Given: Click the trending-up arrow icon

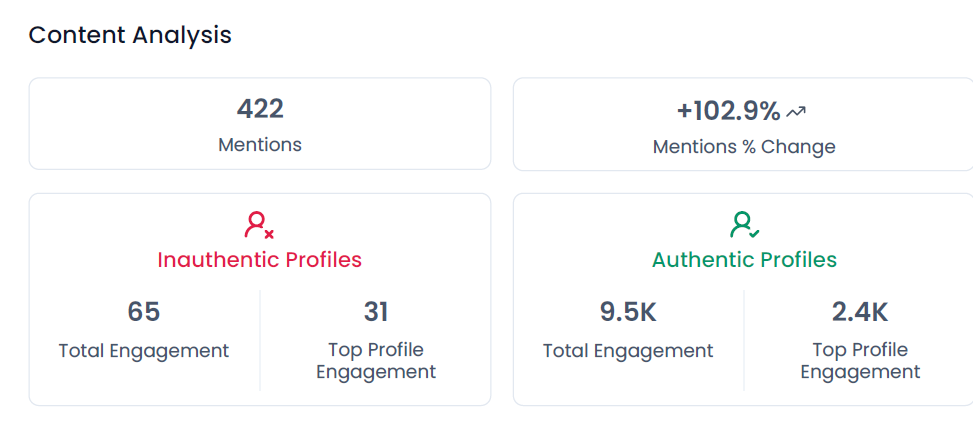Looking at the screenshot, I should click(x=796, y=111).
